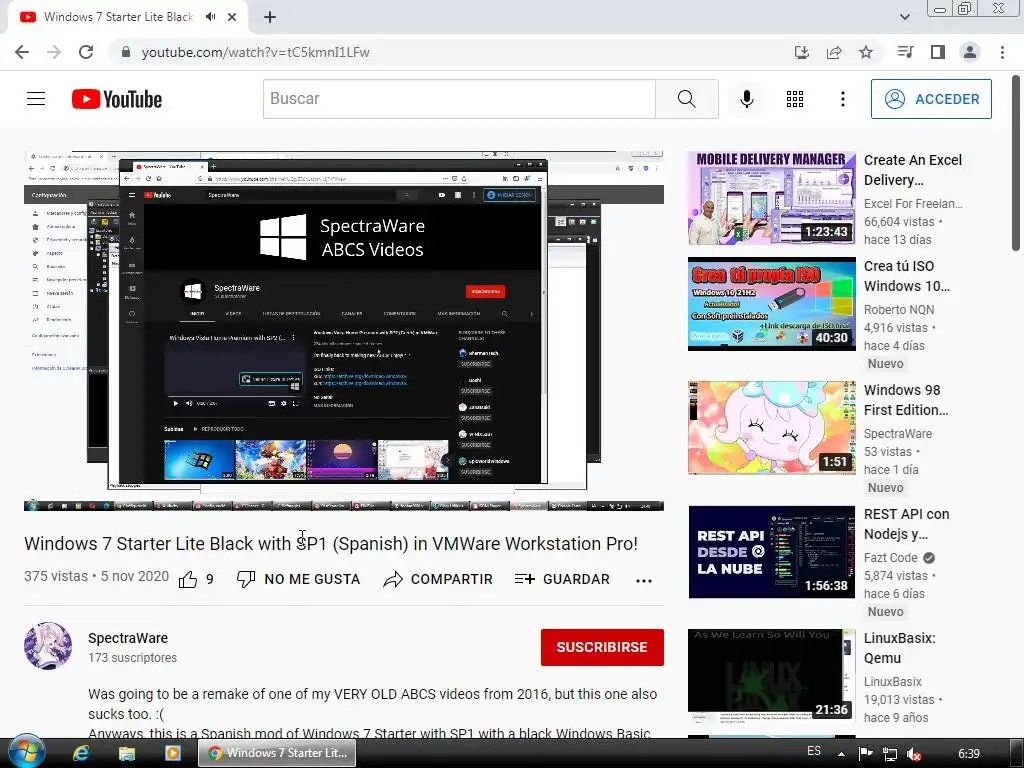Click the ACCEDER sign-in button
Image resolution: width=1024 pixels, height=768 pixels.
pyautogui.click(x=931, y=99)
